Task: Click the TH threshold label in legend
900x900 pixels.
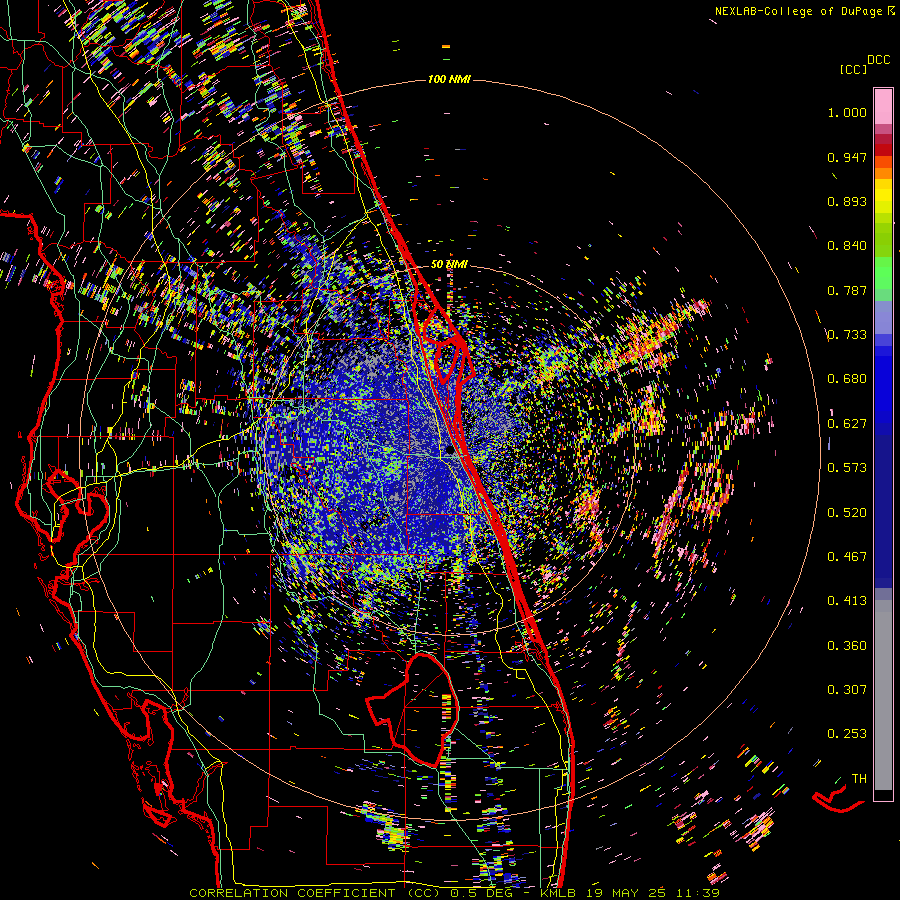Action: click(x=859, y=779)
